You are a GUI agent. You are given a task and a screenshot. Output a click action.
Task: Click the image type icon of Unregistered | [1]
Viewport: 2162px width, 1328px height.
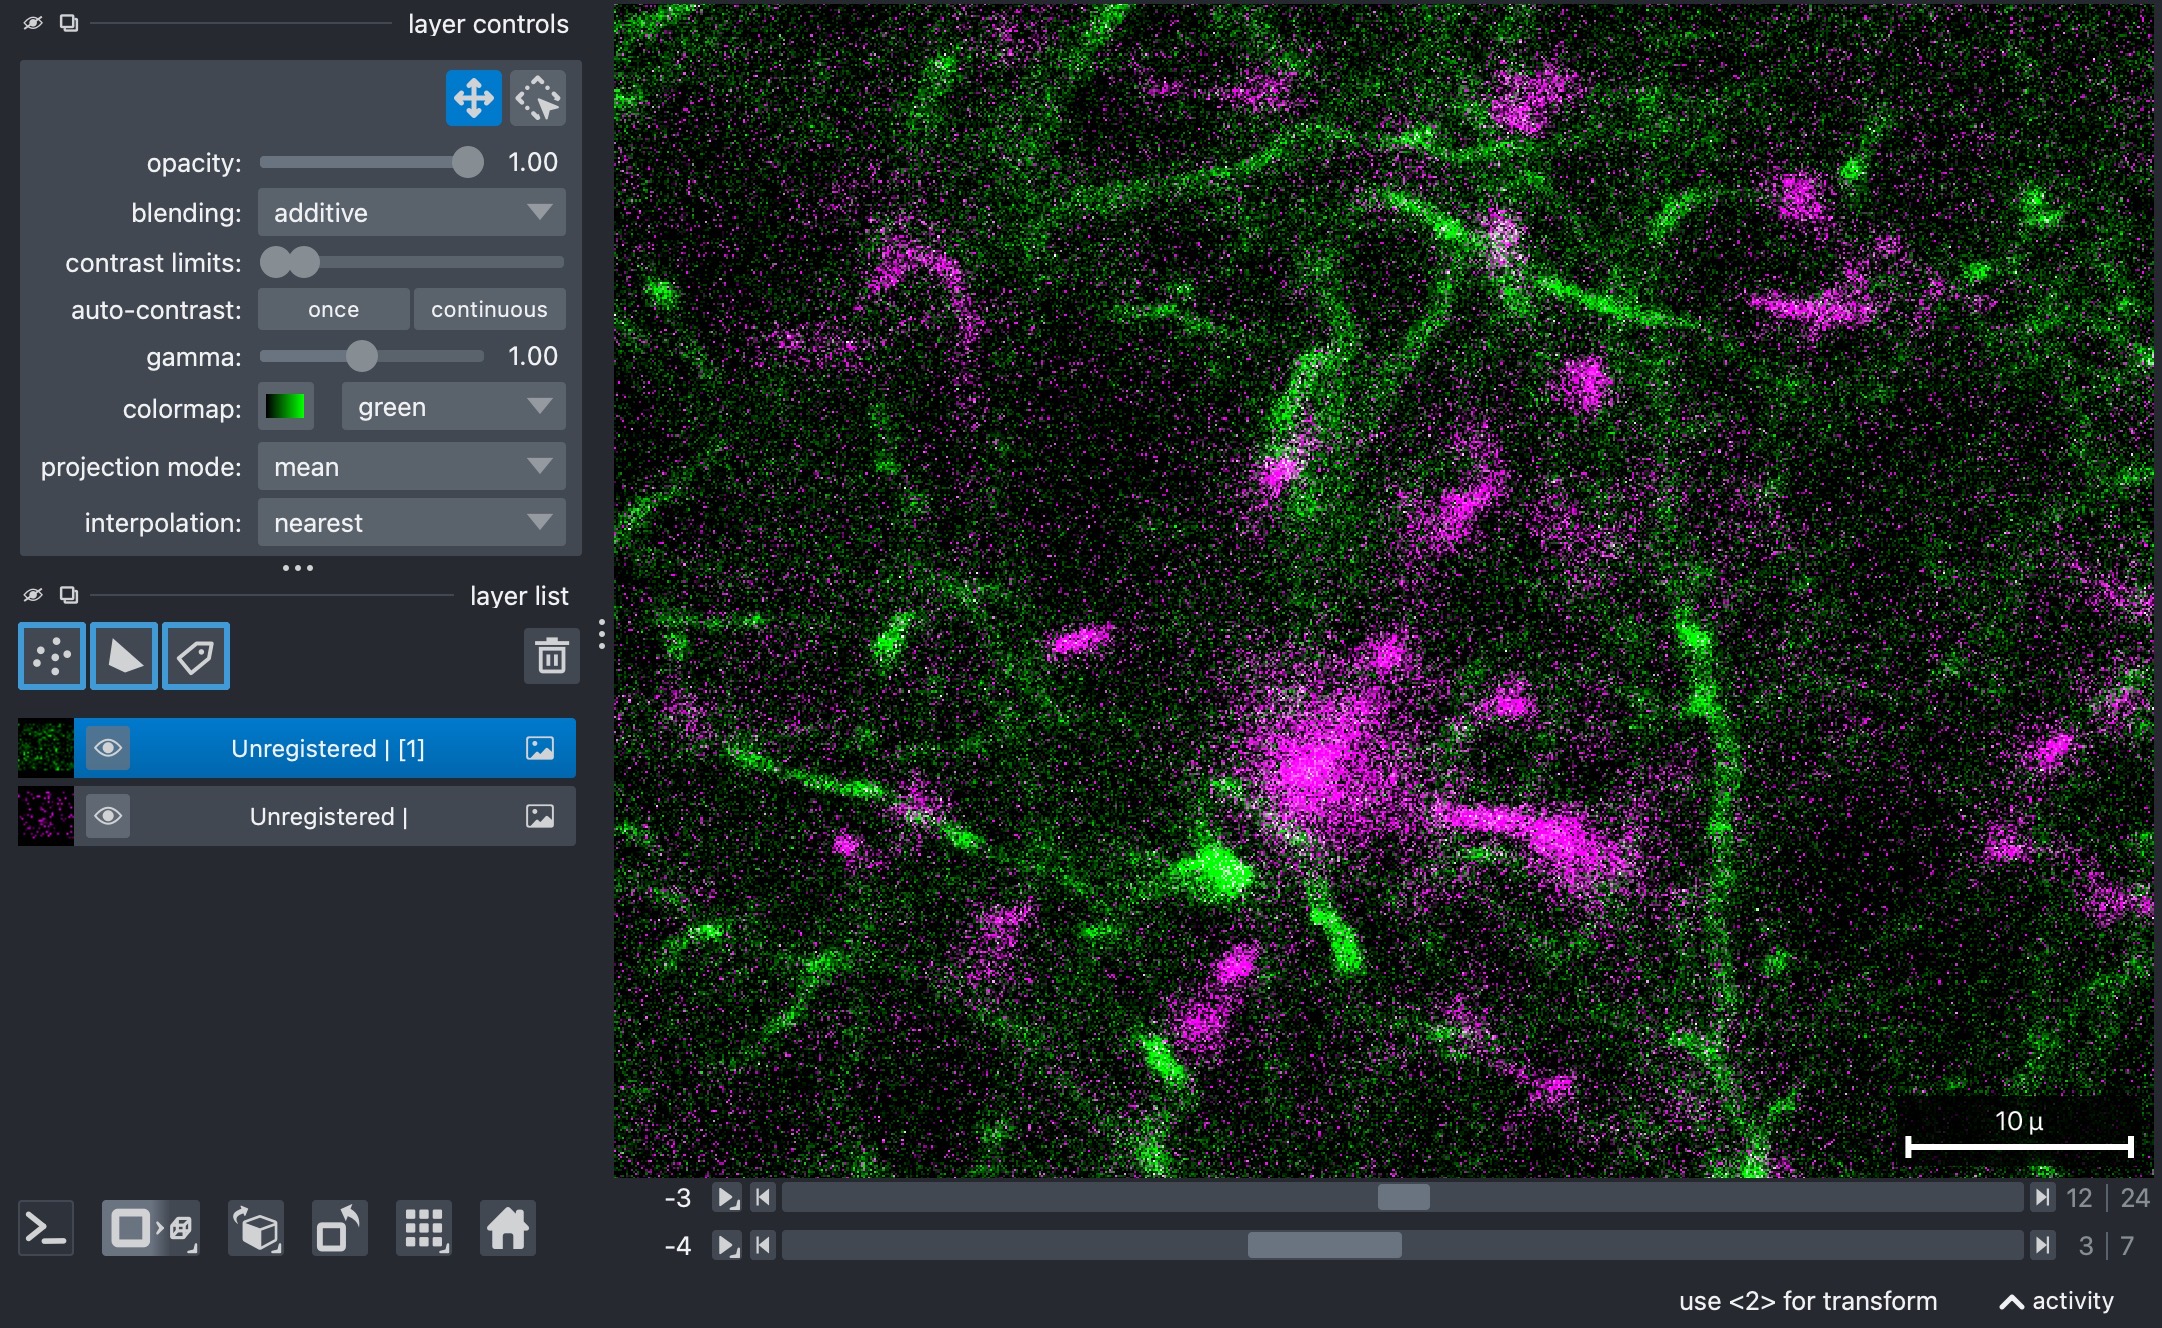(x=540, y=748)
